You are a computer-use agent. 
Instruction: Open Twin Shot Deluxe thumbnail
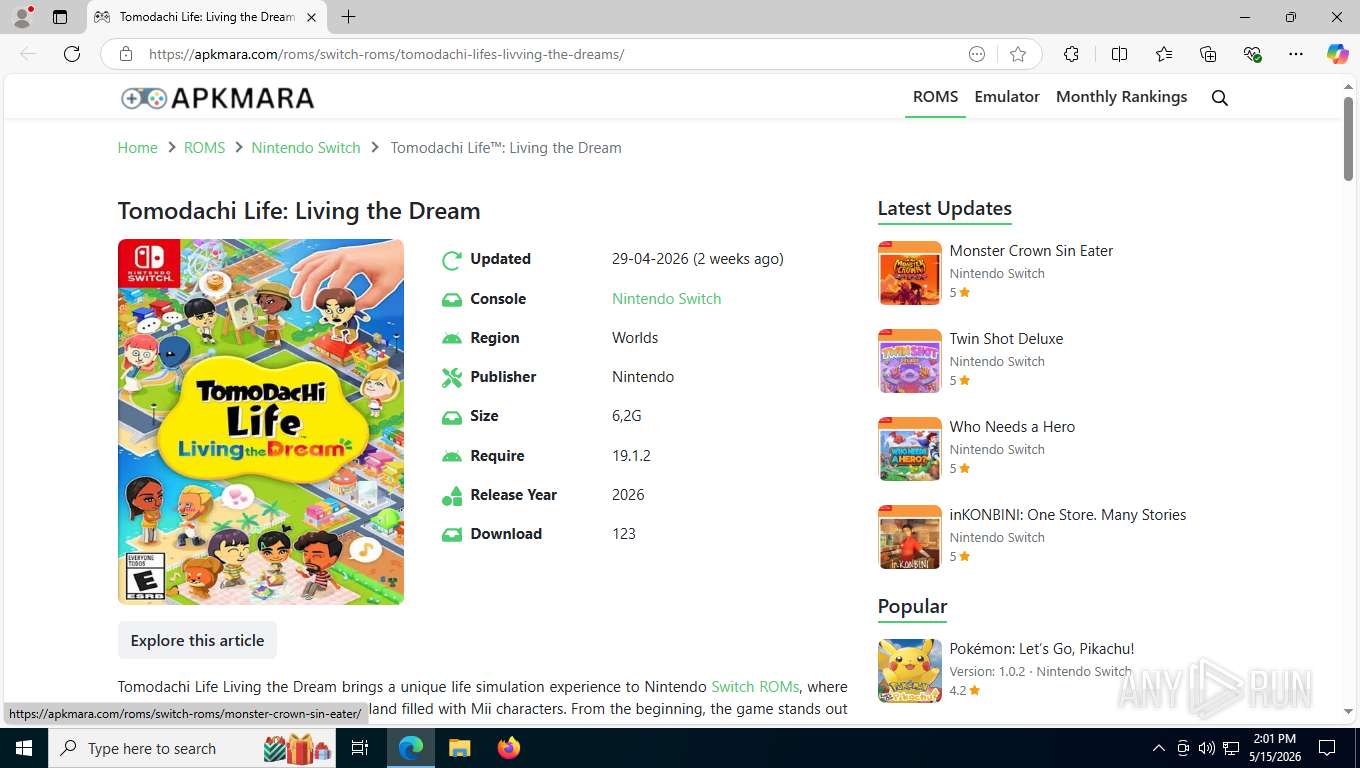pyautogui.click(x=910, y=361)
